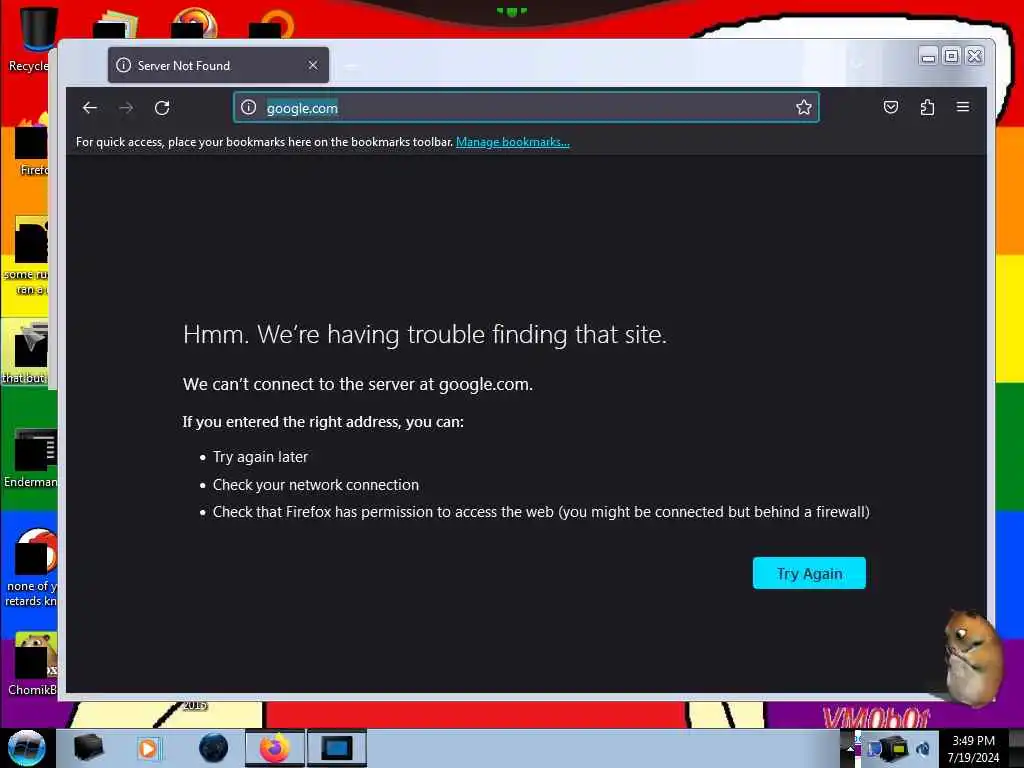Open the blue screen taskbar icon

tap(337, 748)
